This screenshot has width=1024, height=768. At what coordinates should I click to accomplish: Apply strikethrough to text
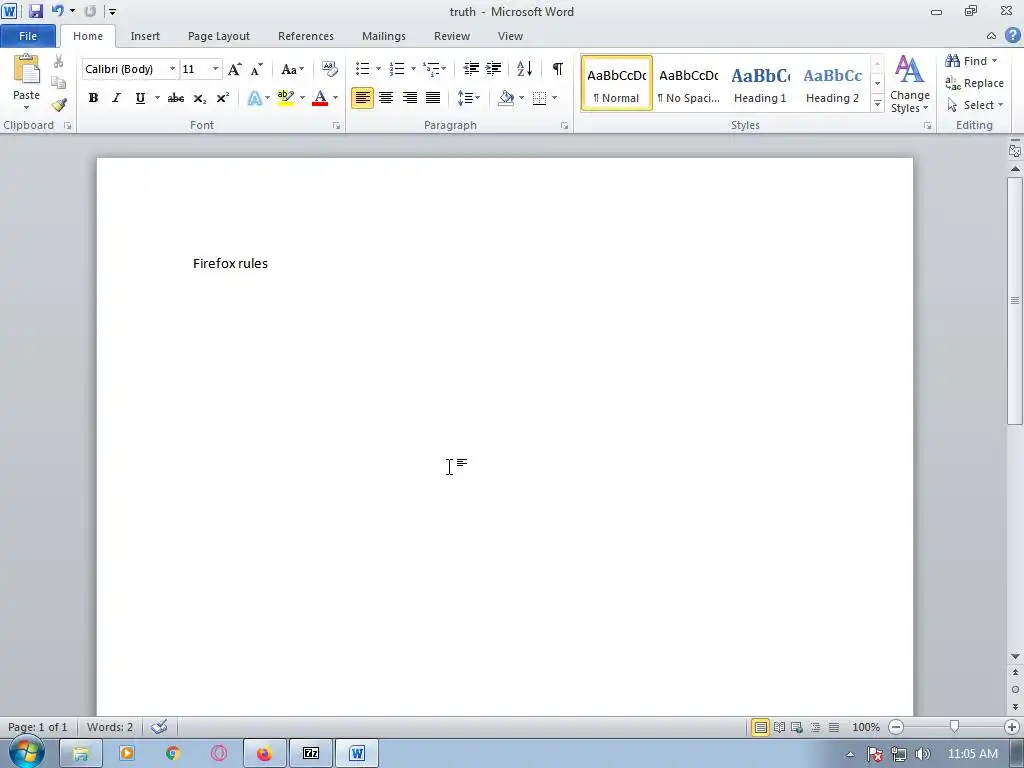[176, 98]
